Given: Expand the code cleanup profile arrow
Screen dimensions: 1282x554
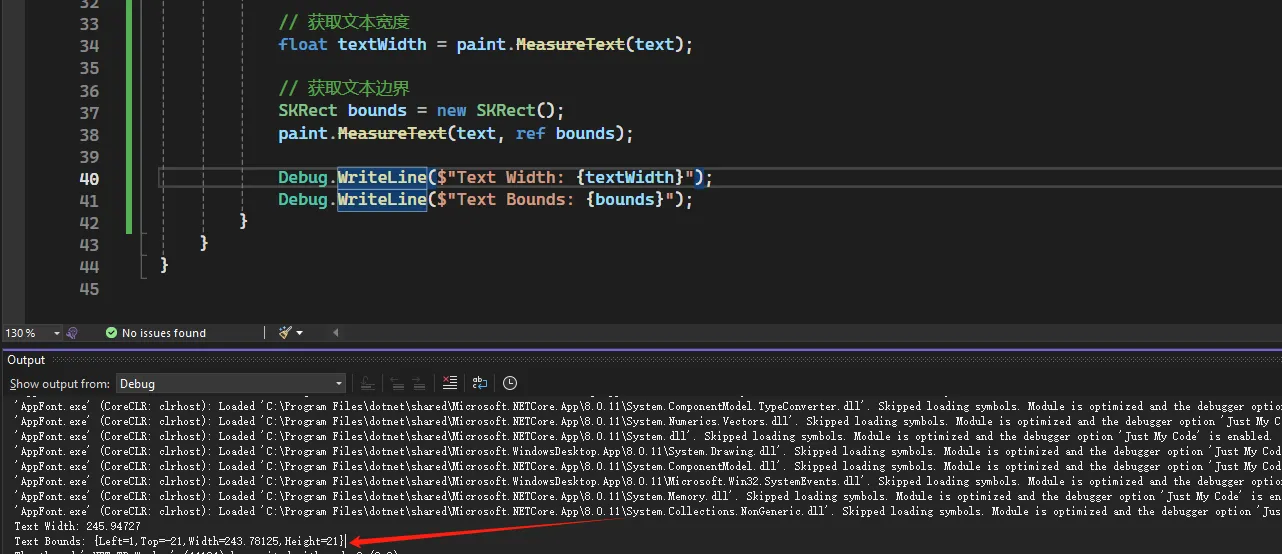Looking at the screenshot, I should coord(300,333).
